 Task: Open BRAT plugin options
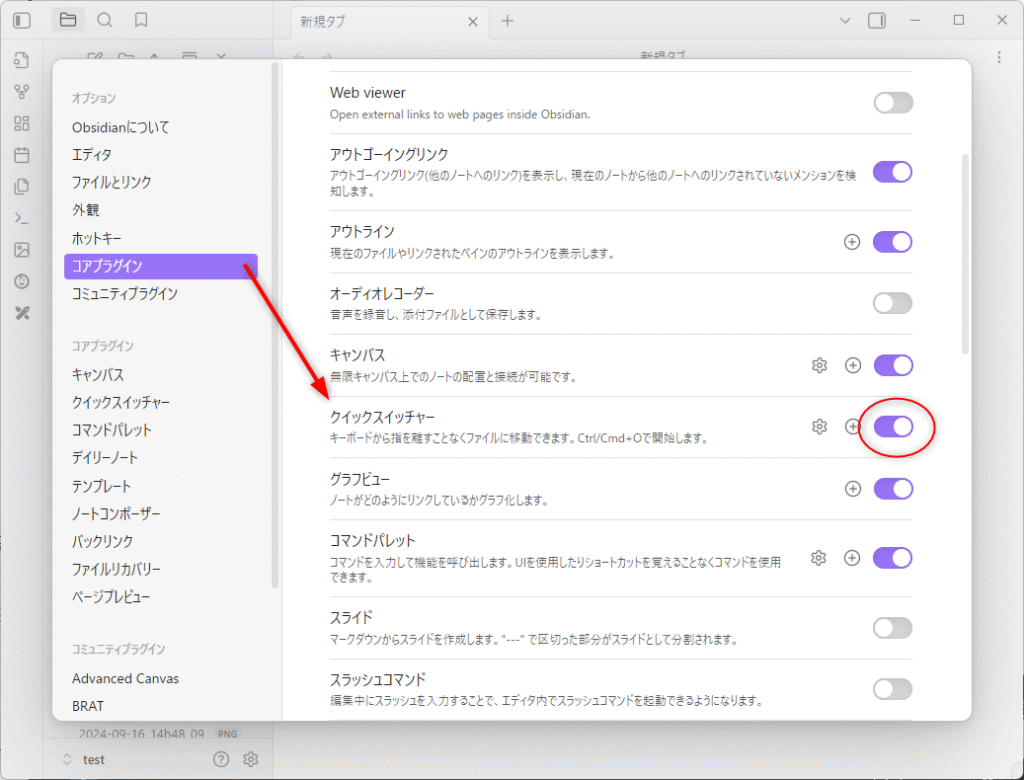(161, 706)
